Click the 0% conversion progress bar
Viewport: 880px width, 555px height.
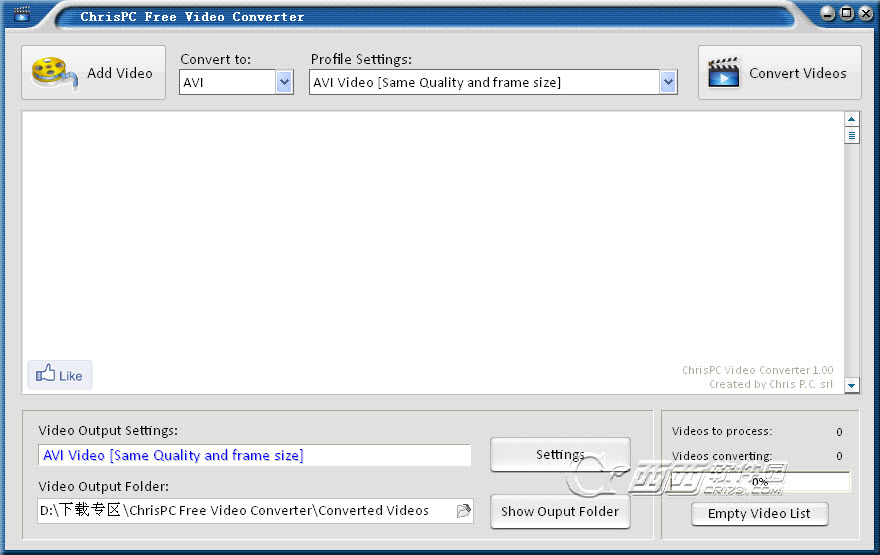pos(760,481)
